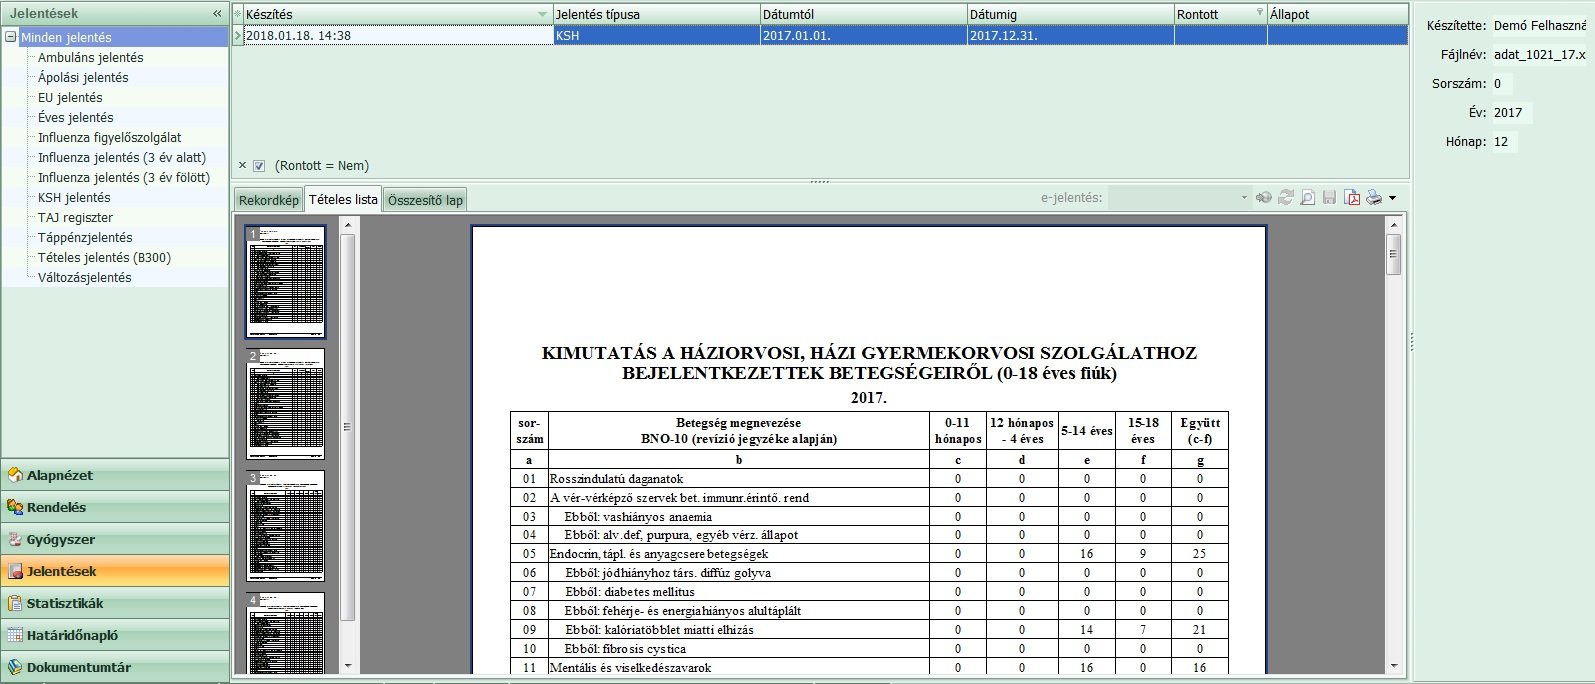Click the print preview magnifier icon

[x=1307, y=198]
